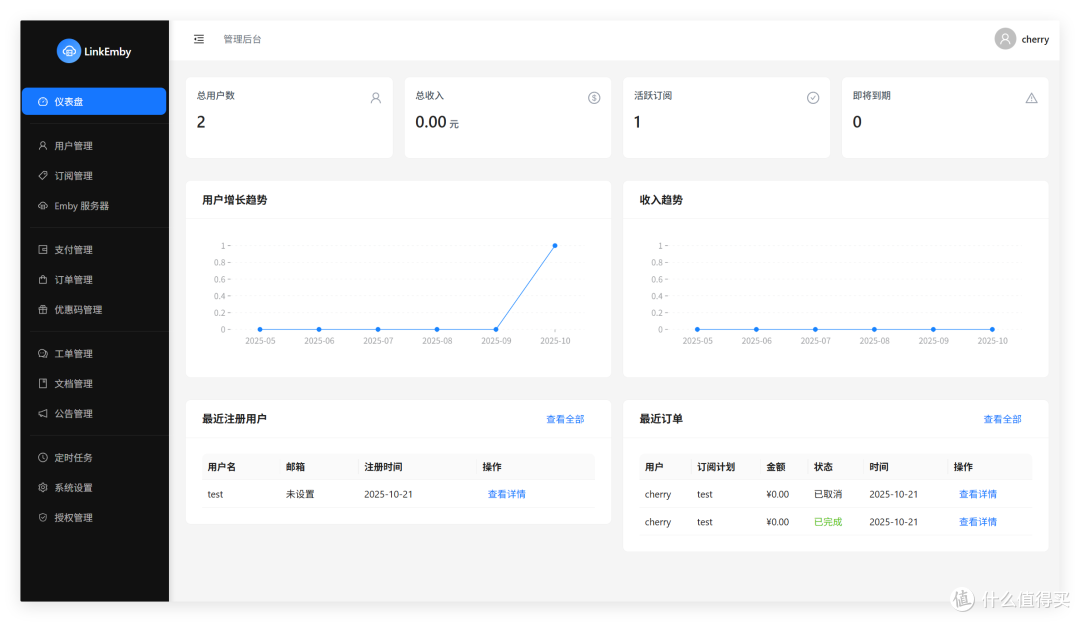This screenshot has width=1080, height=622.
Task: Click 查看全部 in 最近注册用户 panel
Action: 565,419
